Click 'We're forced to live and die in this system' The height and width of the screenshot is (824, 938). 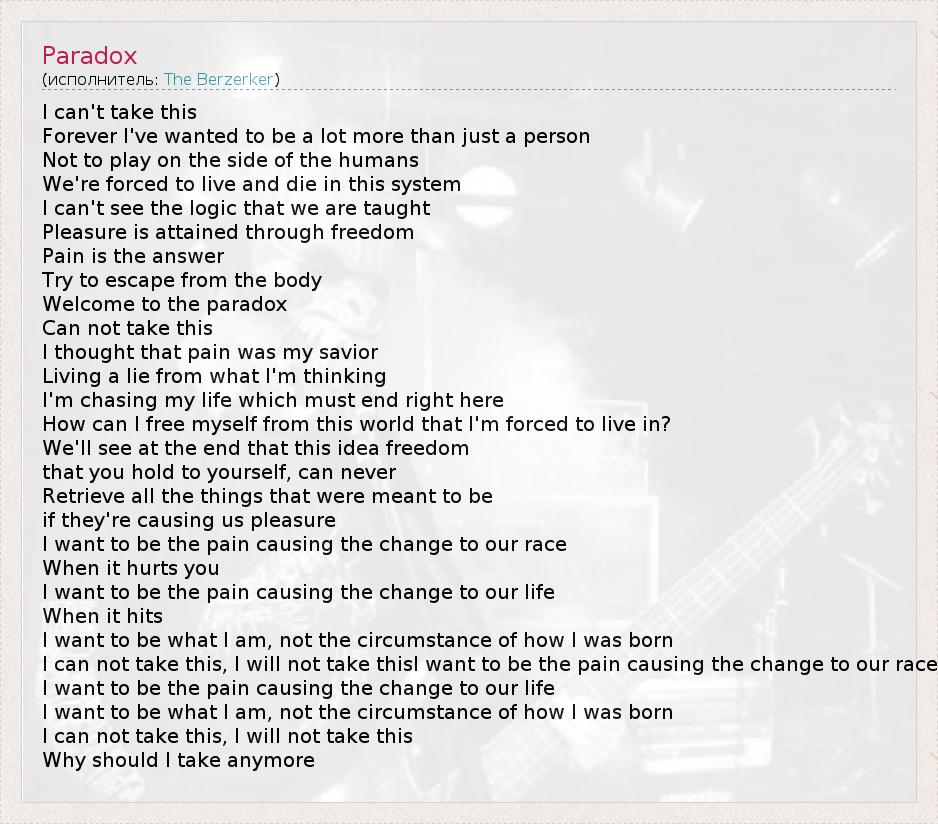coord(251,184)
